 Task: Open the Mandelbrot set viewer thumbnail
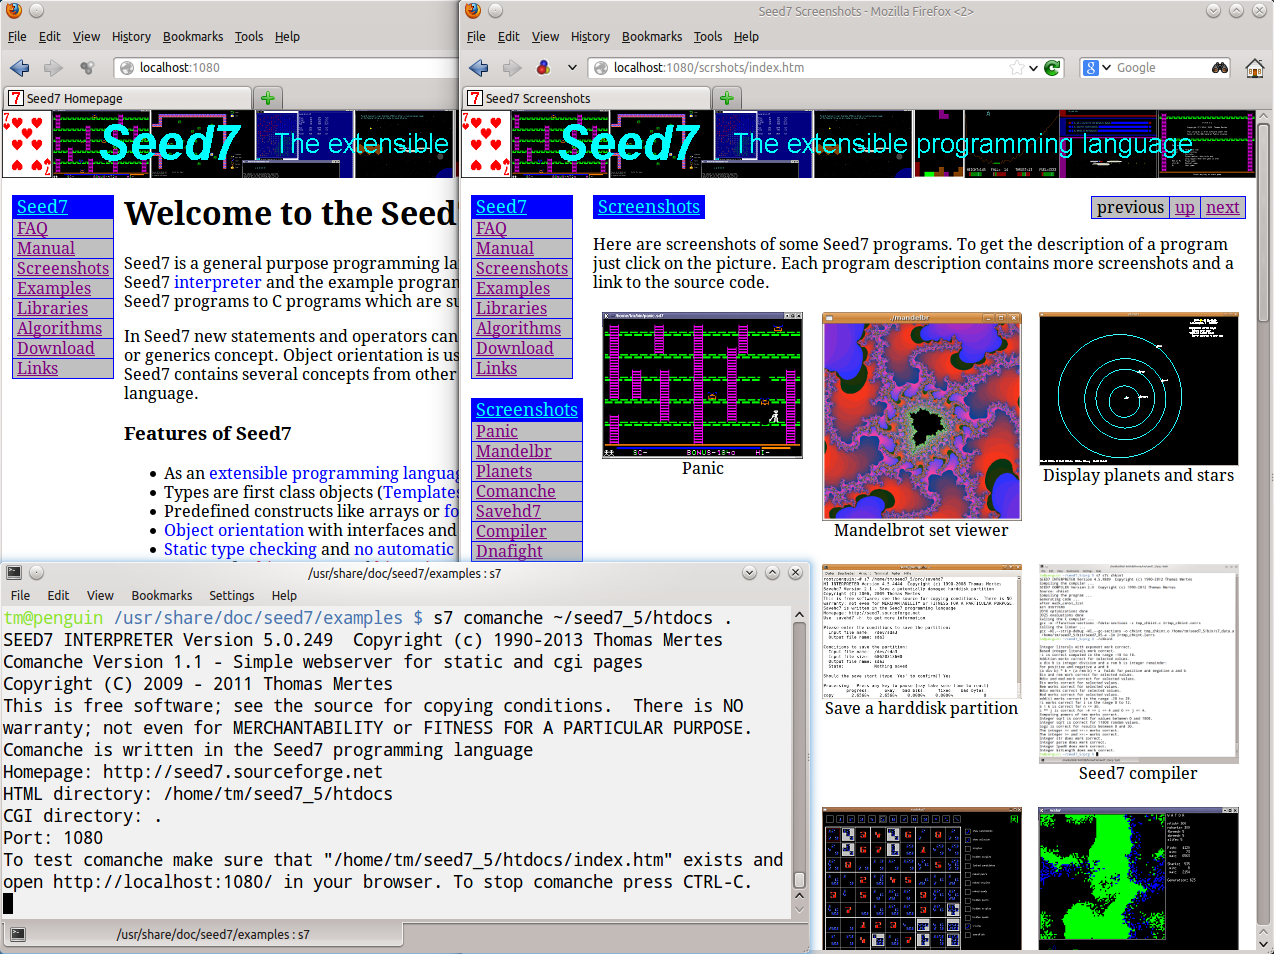coord(922,416)
